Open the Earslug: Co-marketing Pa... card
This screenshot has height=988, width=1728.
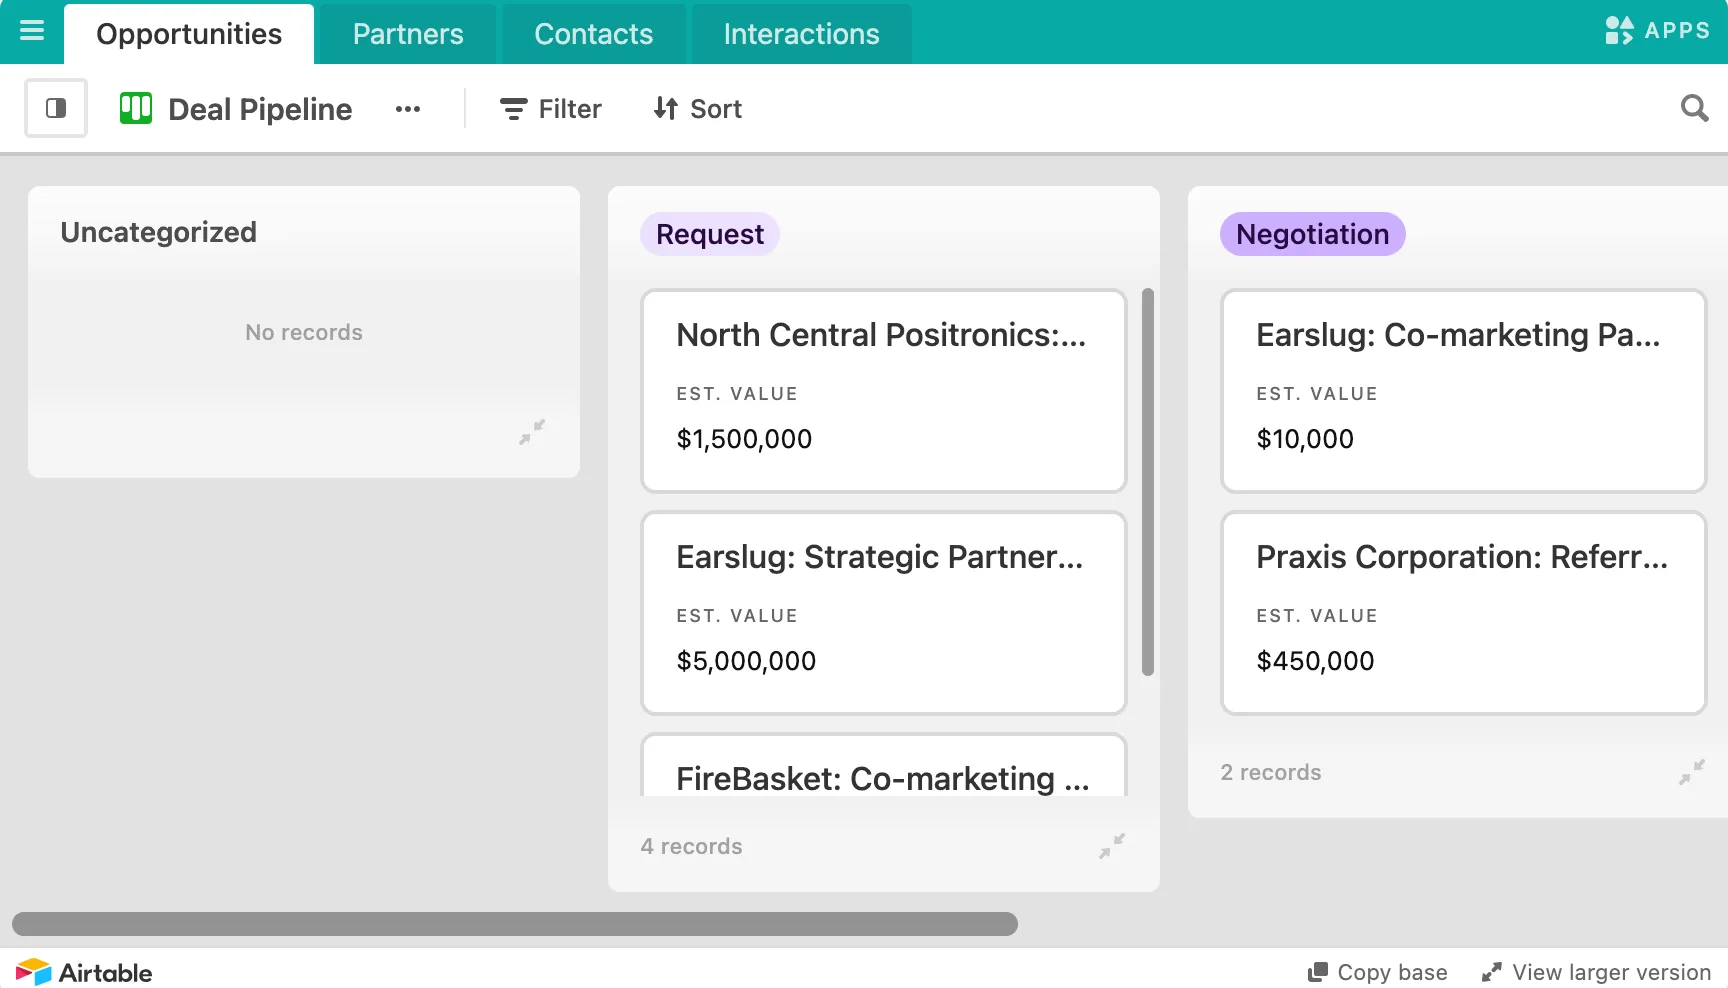pyautogui.click(x=1464, y=391)
